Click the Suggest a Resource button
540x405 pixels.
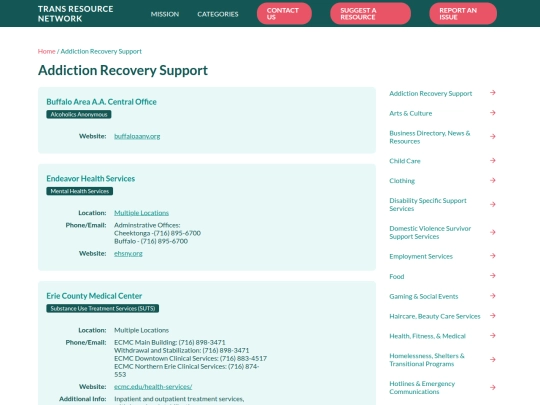pyautogui.click(x=370, y=14)
